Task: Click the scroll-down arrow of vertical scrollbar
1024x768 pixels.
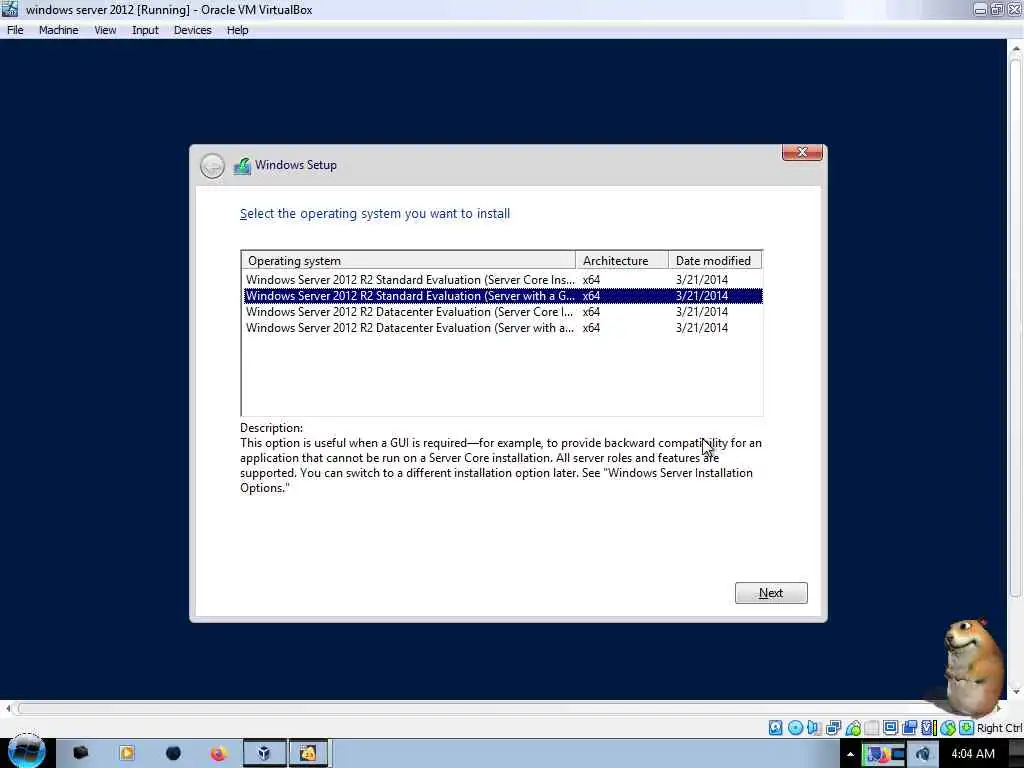Action: click(1016, 691)
